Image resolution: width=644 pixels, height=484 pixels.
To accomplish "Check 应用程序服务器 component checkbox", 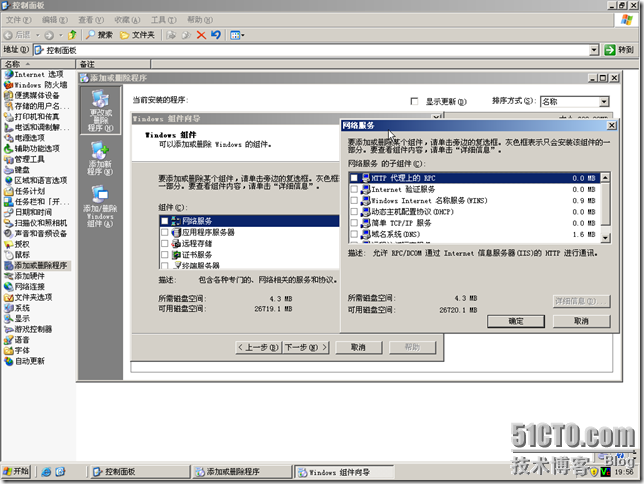I will 164,233.
